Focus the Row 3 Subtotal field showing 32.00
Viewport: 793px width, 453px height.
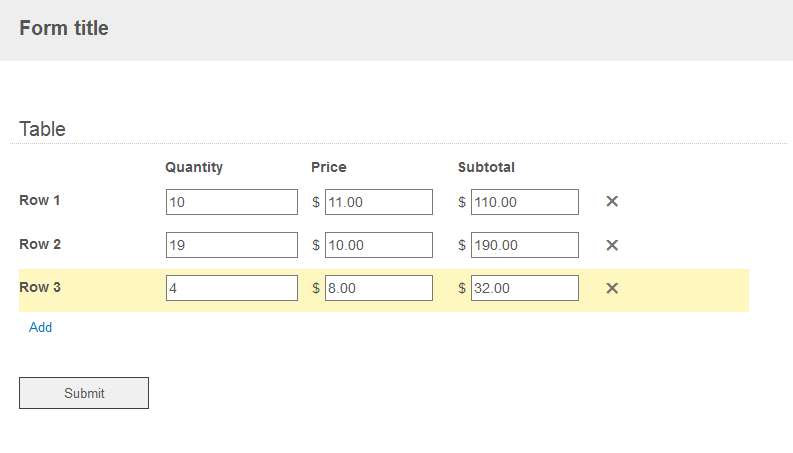[524, 288]
